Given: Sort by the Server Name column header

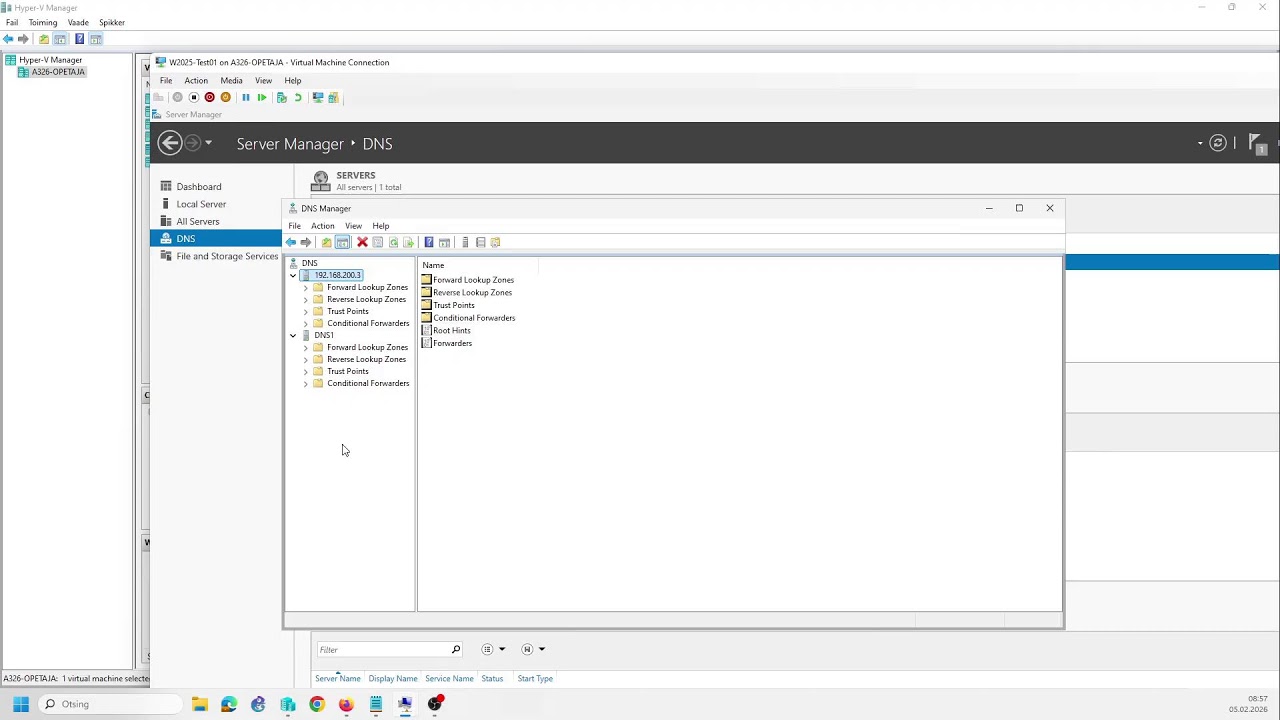Looking at the screenshot, I should 338,678.
